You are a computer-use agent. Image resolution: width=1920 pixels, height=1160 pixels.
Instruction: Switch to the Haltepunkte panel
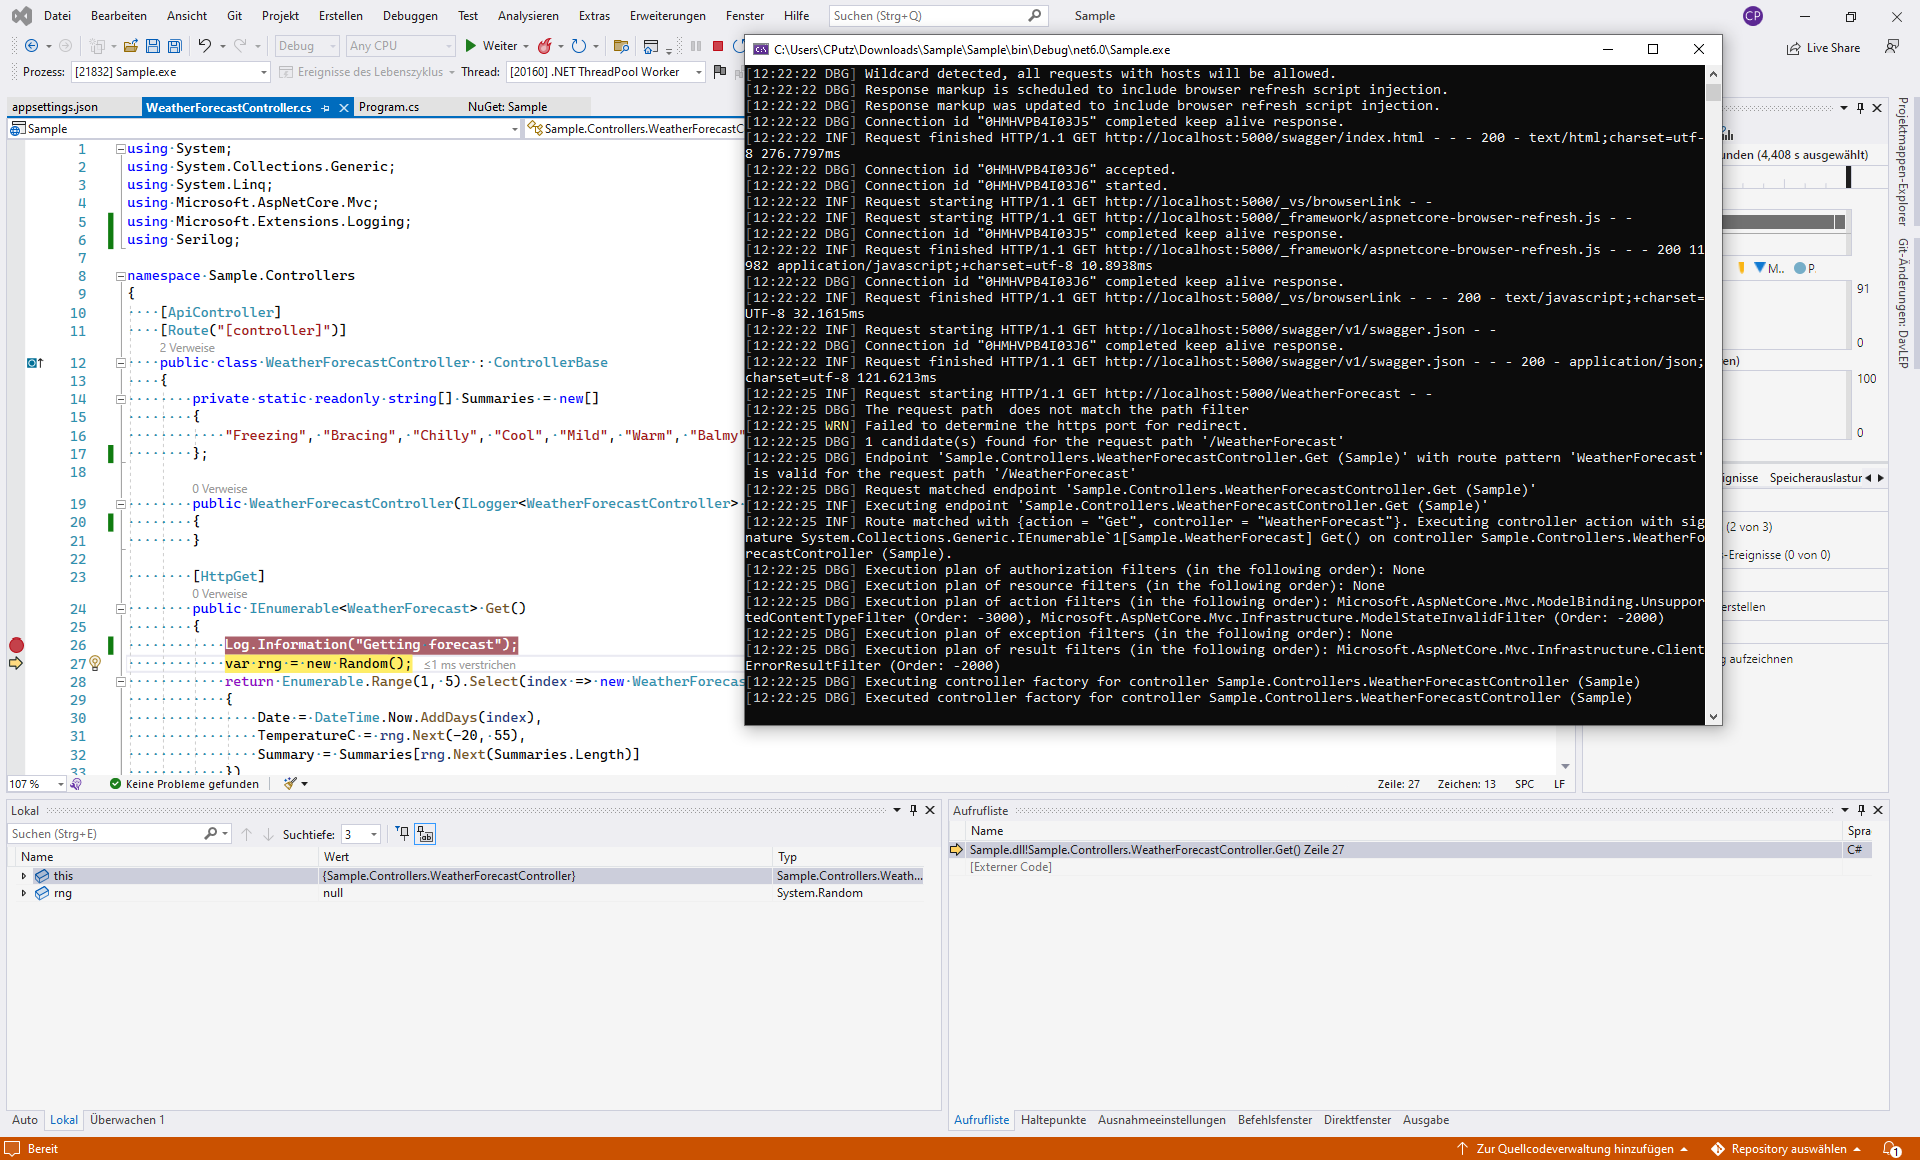pyautogui.click(x=1053, y=1120)
